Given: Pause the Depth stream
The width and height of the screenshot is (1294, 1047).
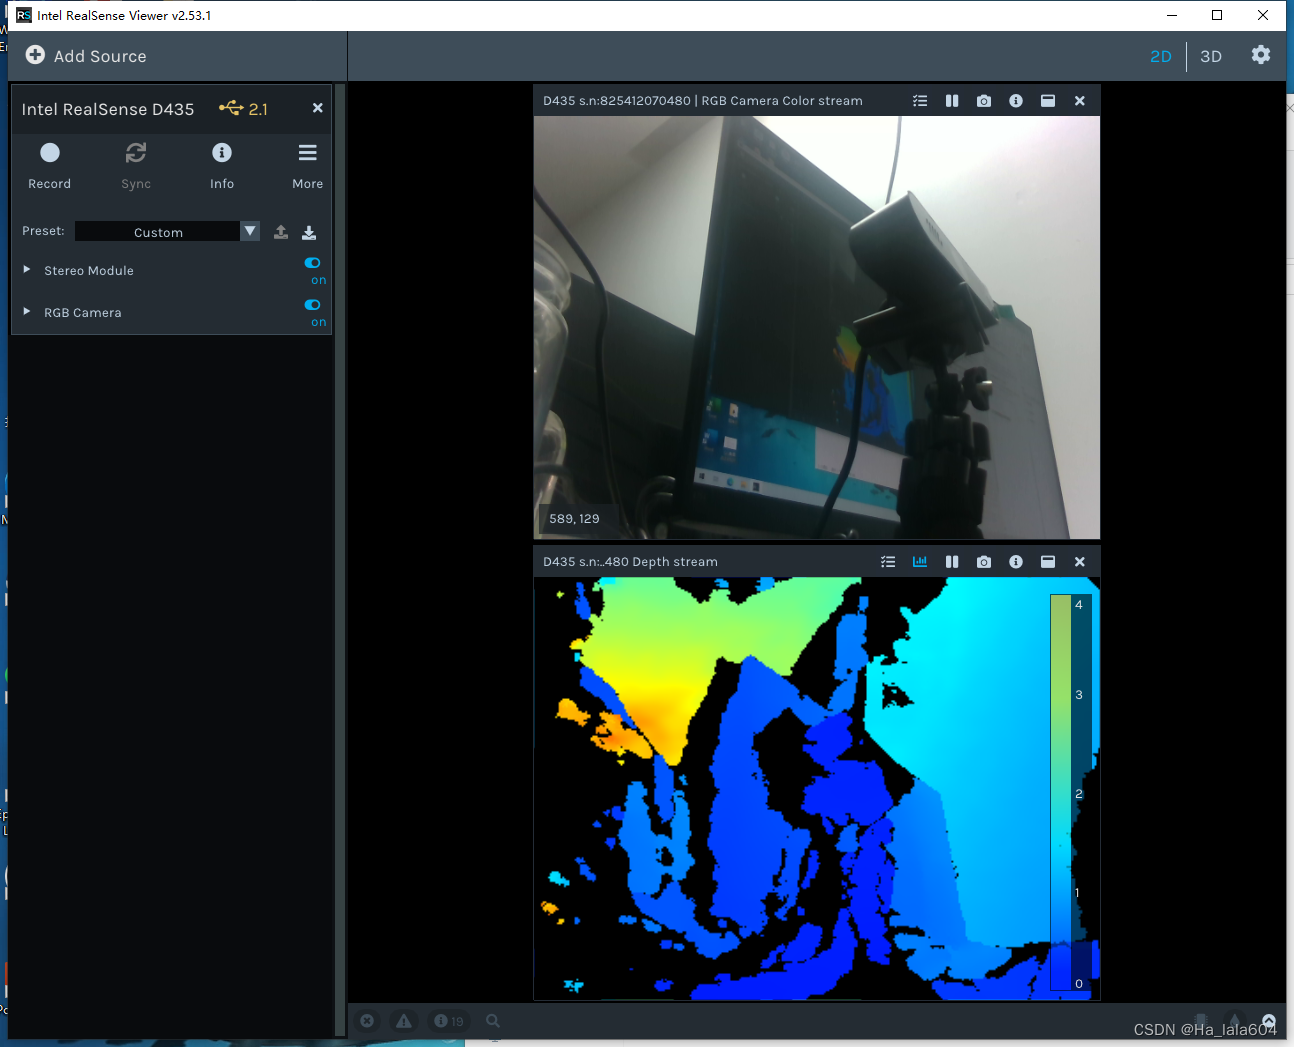Looking at the screenshot, I should (951, 561).
